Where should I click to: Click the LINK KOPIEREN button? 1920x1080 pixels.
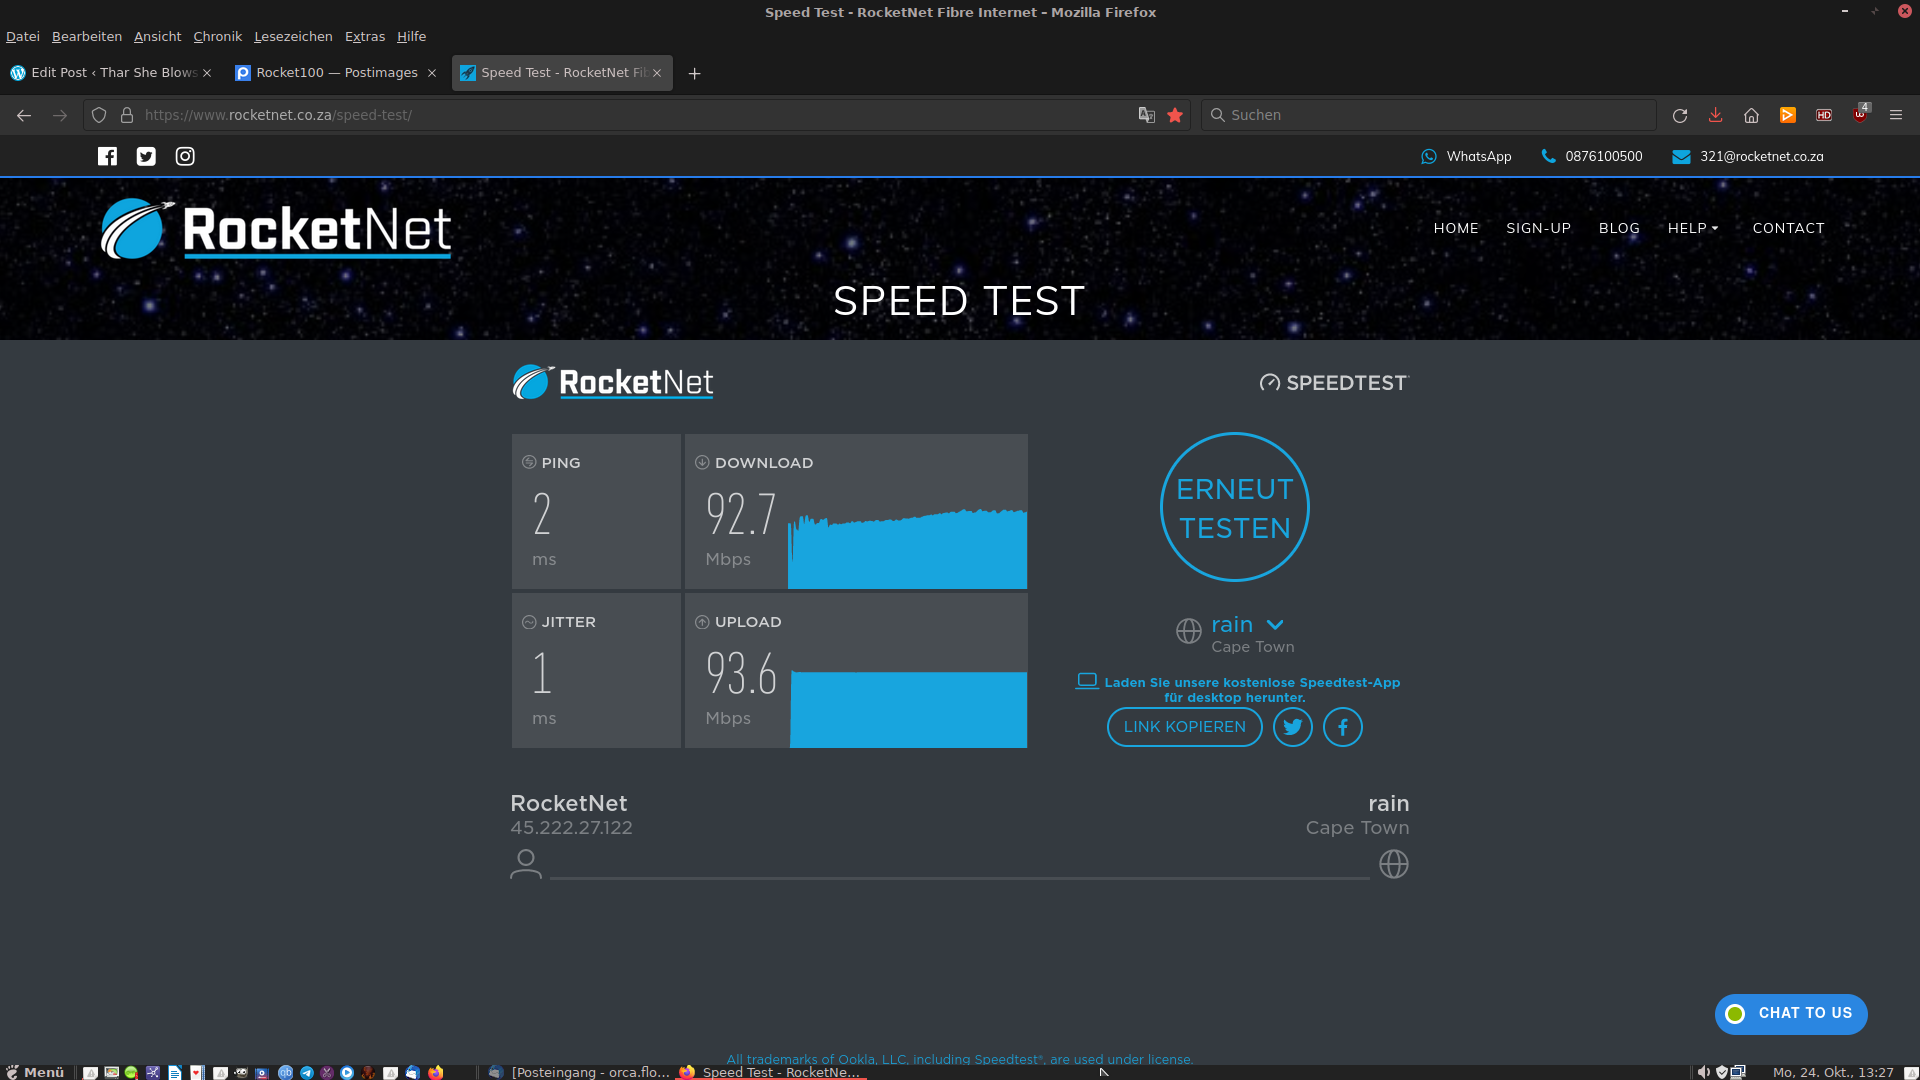pos(1185,727)
